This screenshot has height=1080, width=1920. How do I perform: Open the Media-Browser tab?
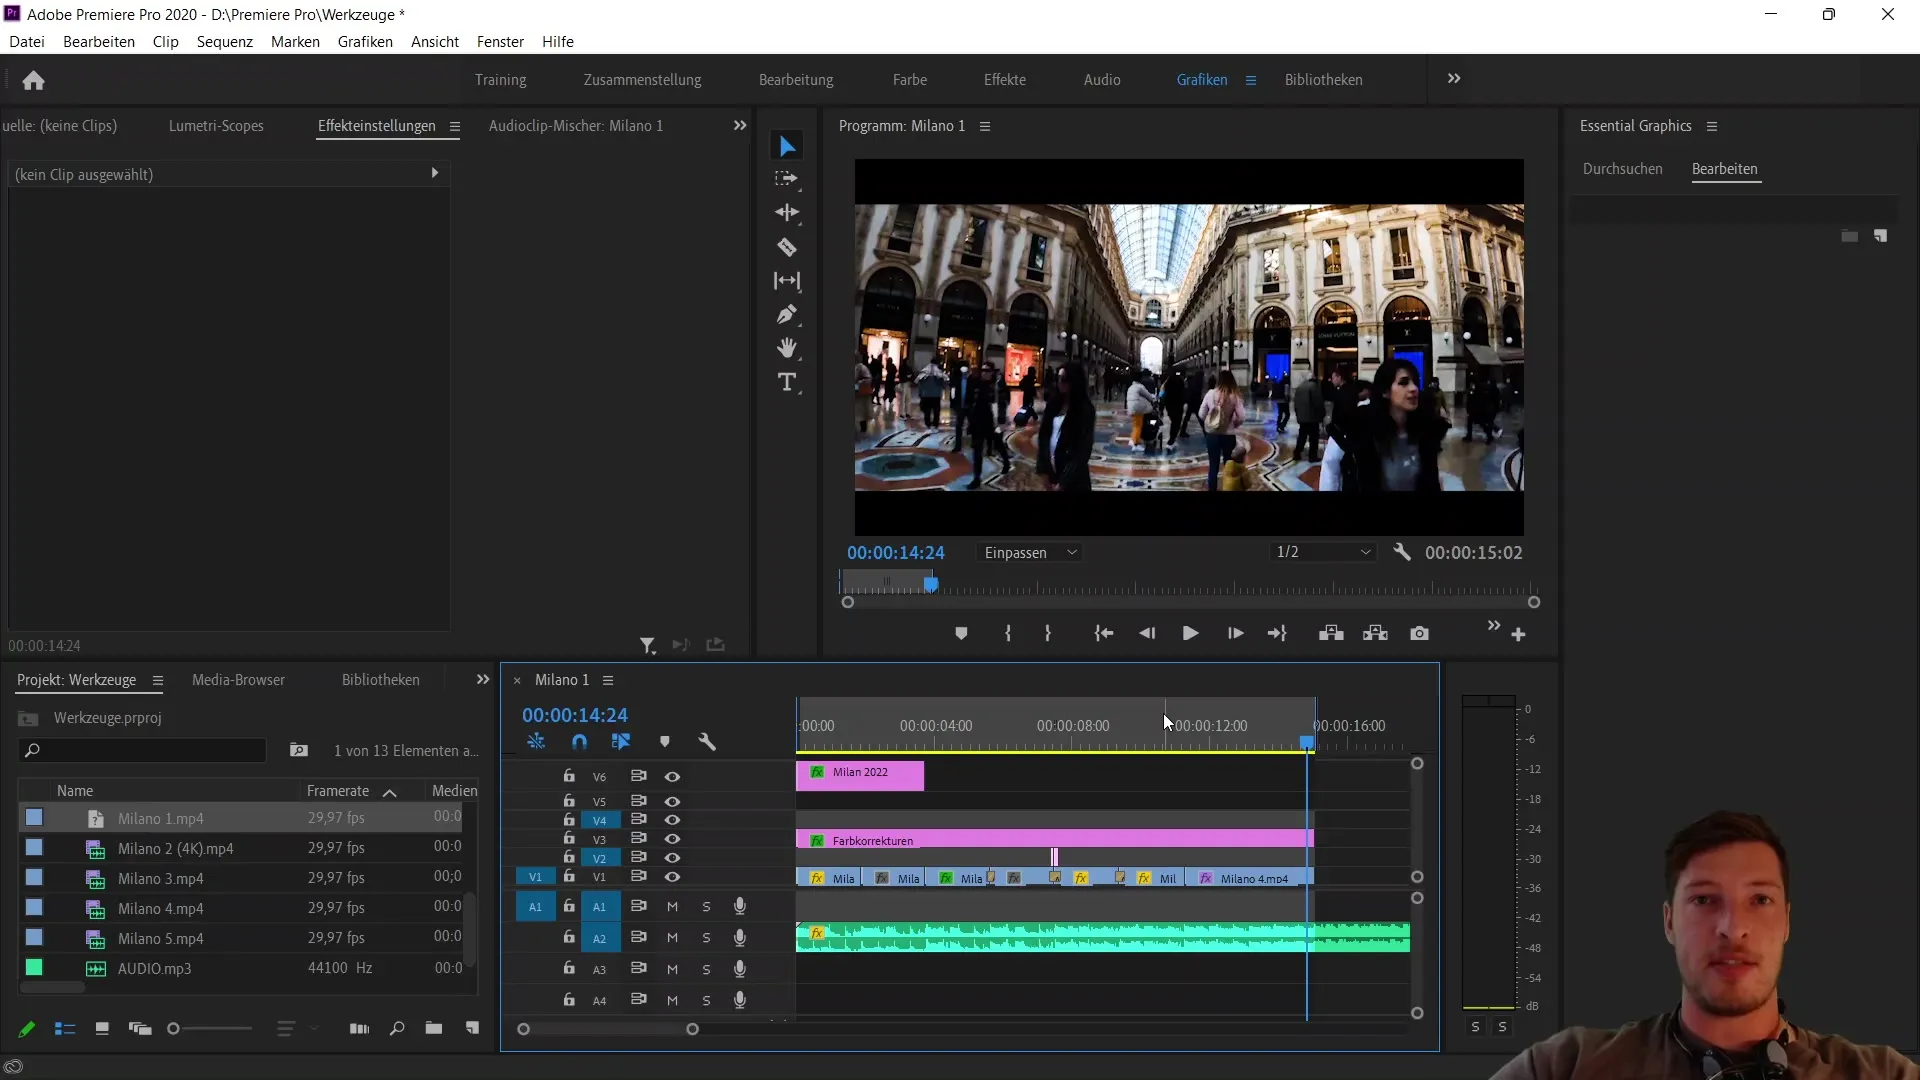point(238,680)
